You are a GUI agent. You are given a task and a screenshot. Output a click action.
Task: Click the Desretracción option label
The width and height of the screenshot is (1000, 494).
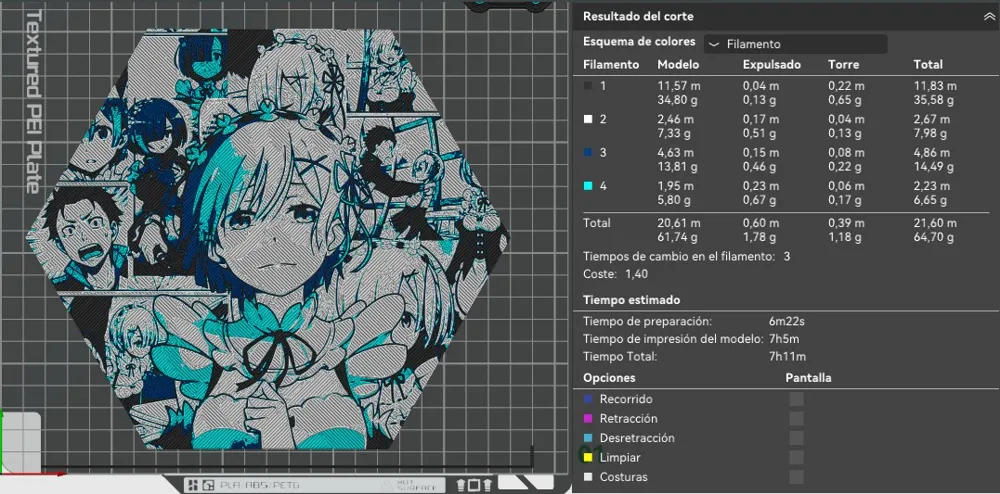tap(636, 438)
